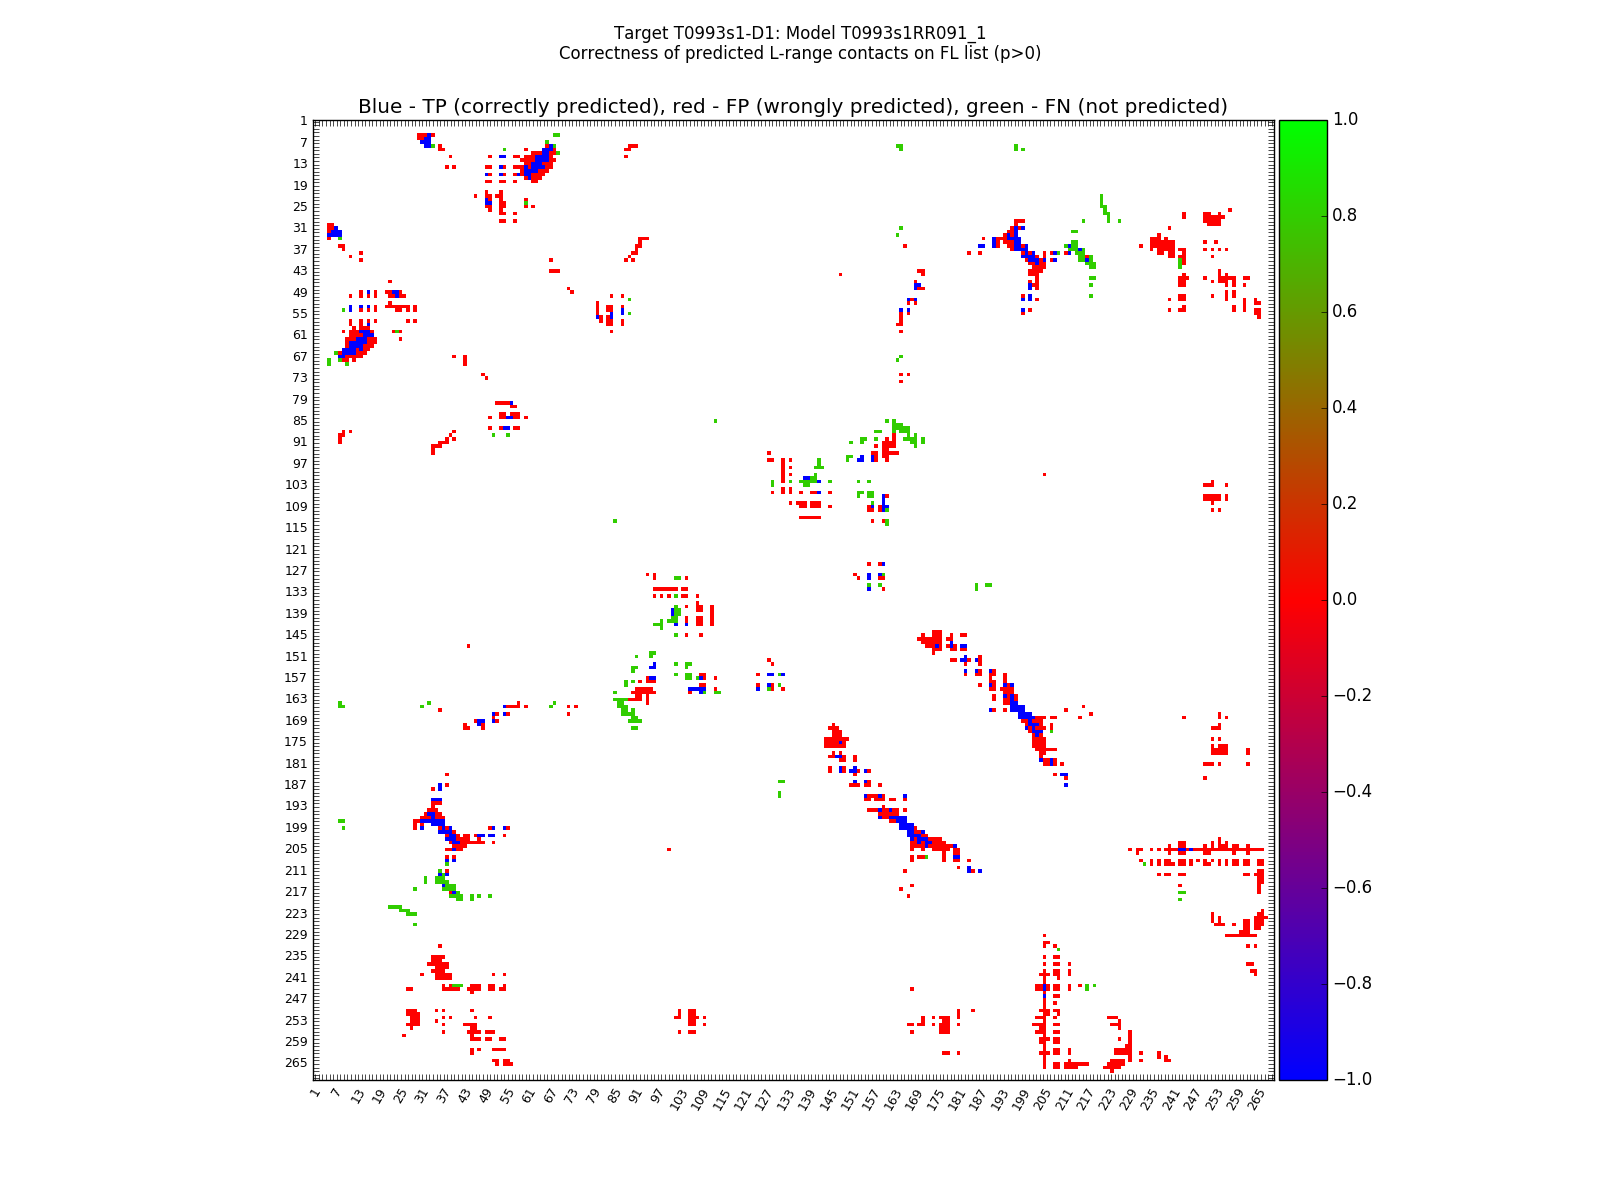Click the red middle of the colorbar
1600x1200 pixels.
pos(1302,599)
